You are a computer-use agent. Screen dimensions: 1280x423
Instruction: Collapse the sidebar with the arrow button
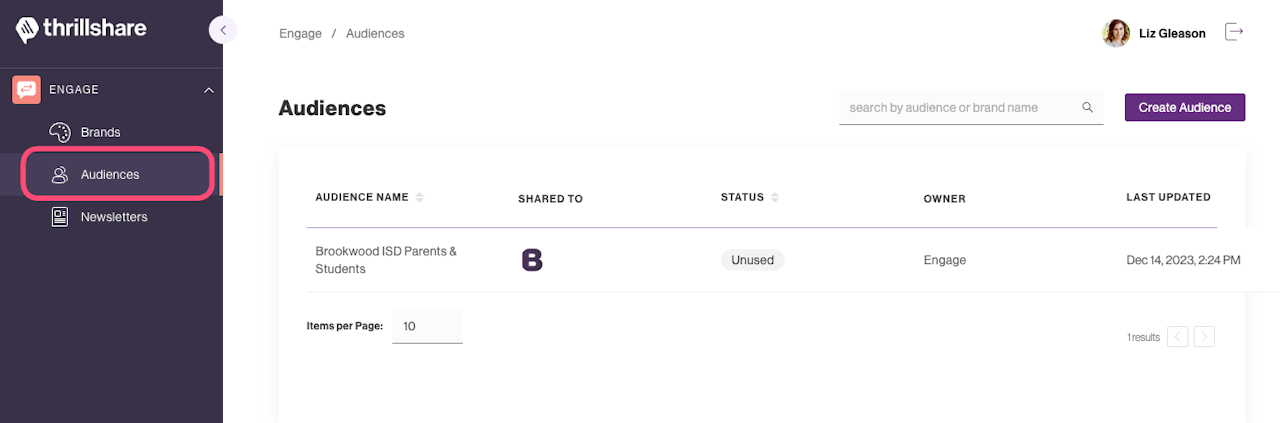tap(222, 30)
